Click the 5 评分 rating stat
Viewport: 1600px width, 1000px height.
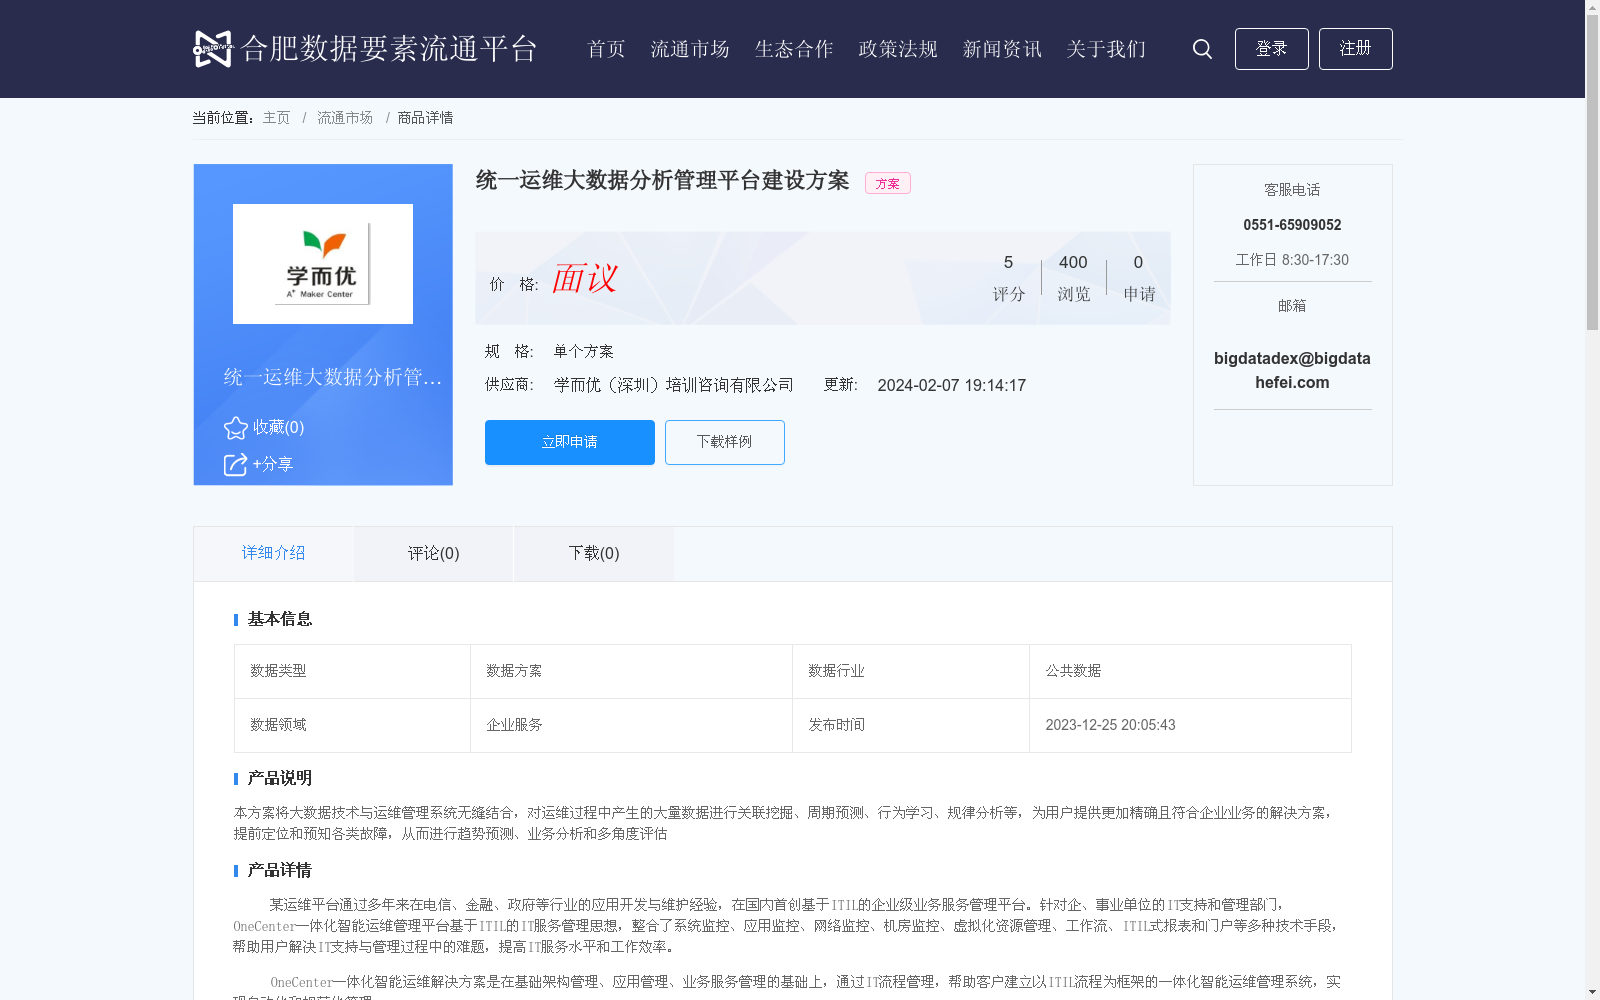1009,278
